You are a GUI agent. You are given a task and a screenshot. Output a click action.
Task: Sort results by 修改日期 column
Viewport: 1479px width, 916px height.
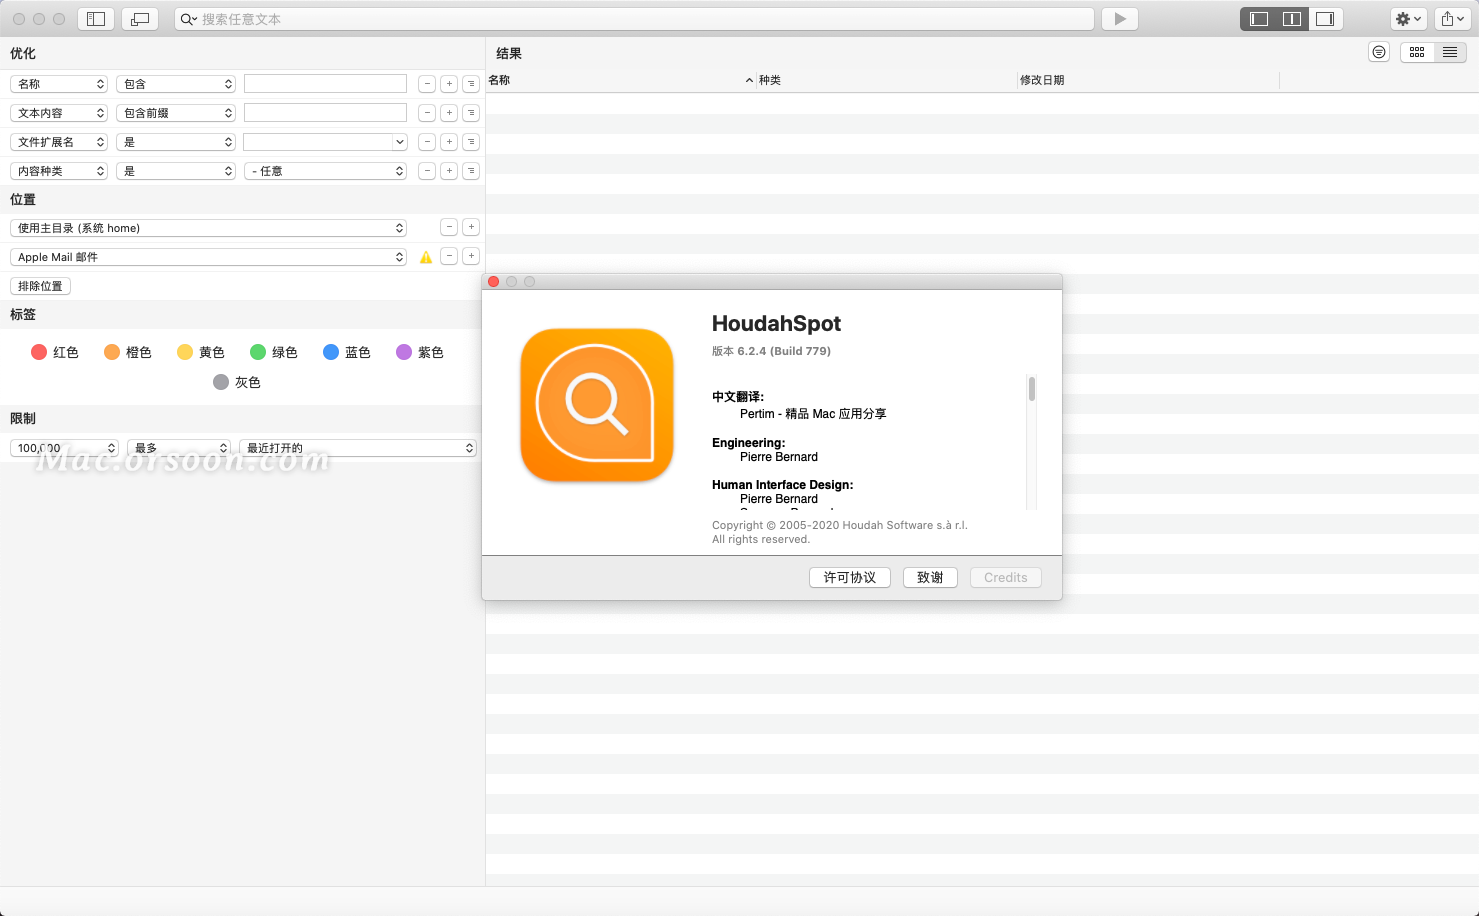[1148, 80]
